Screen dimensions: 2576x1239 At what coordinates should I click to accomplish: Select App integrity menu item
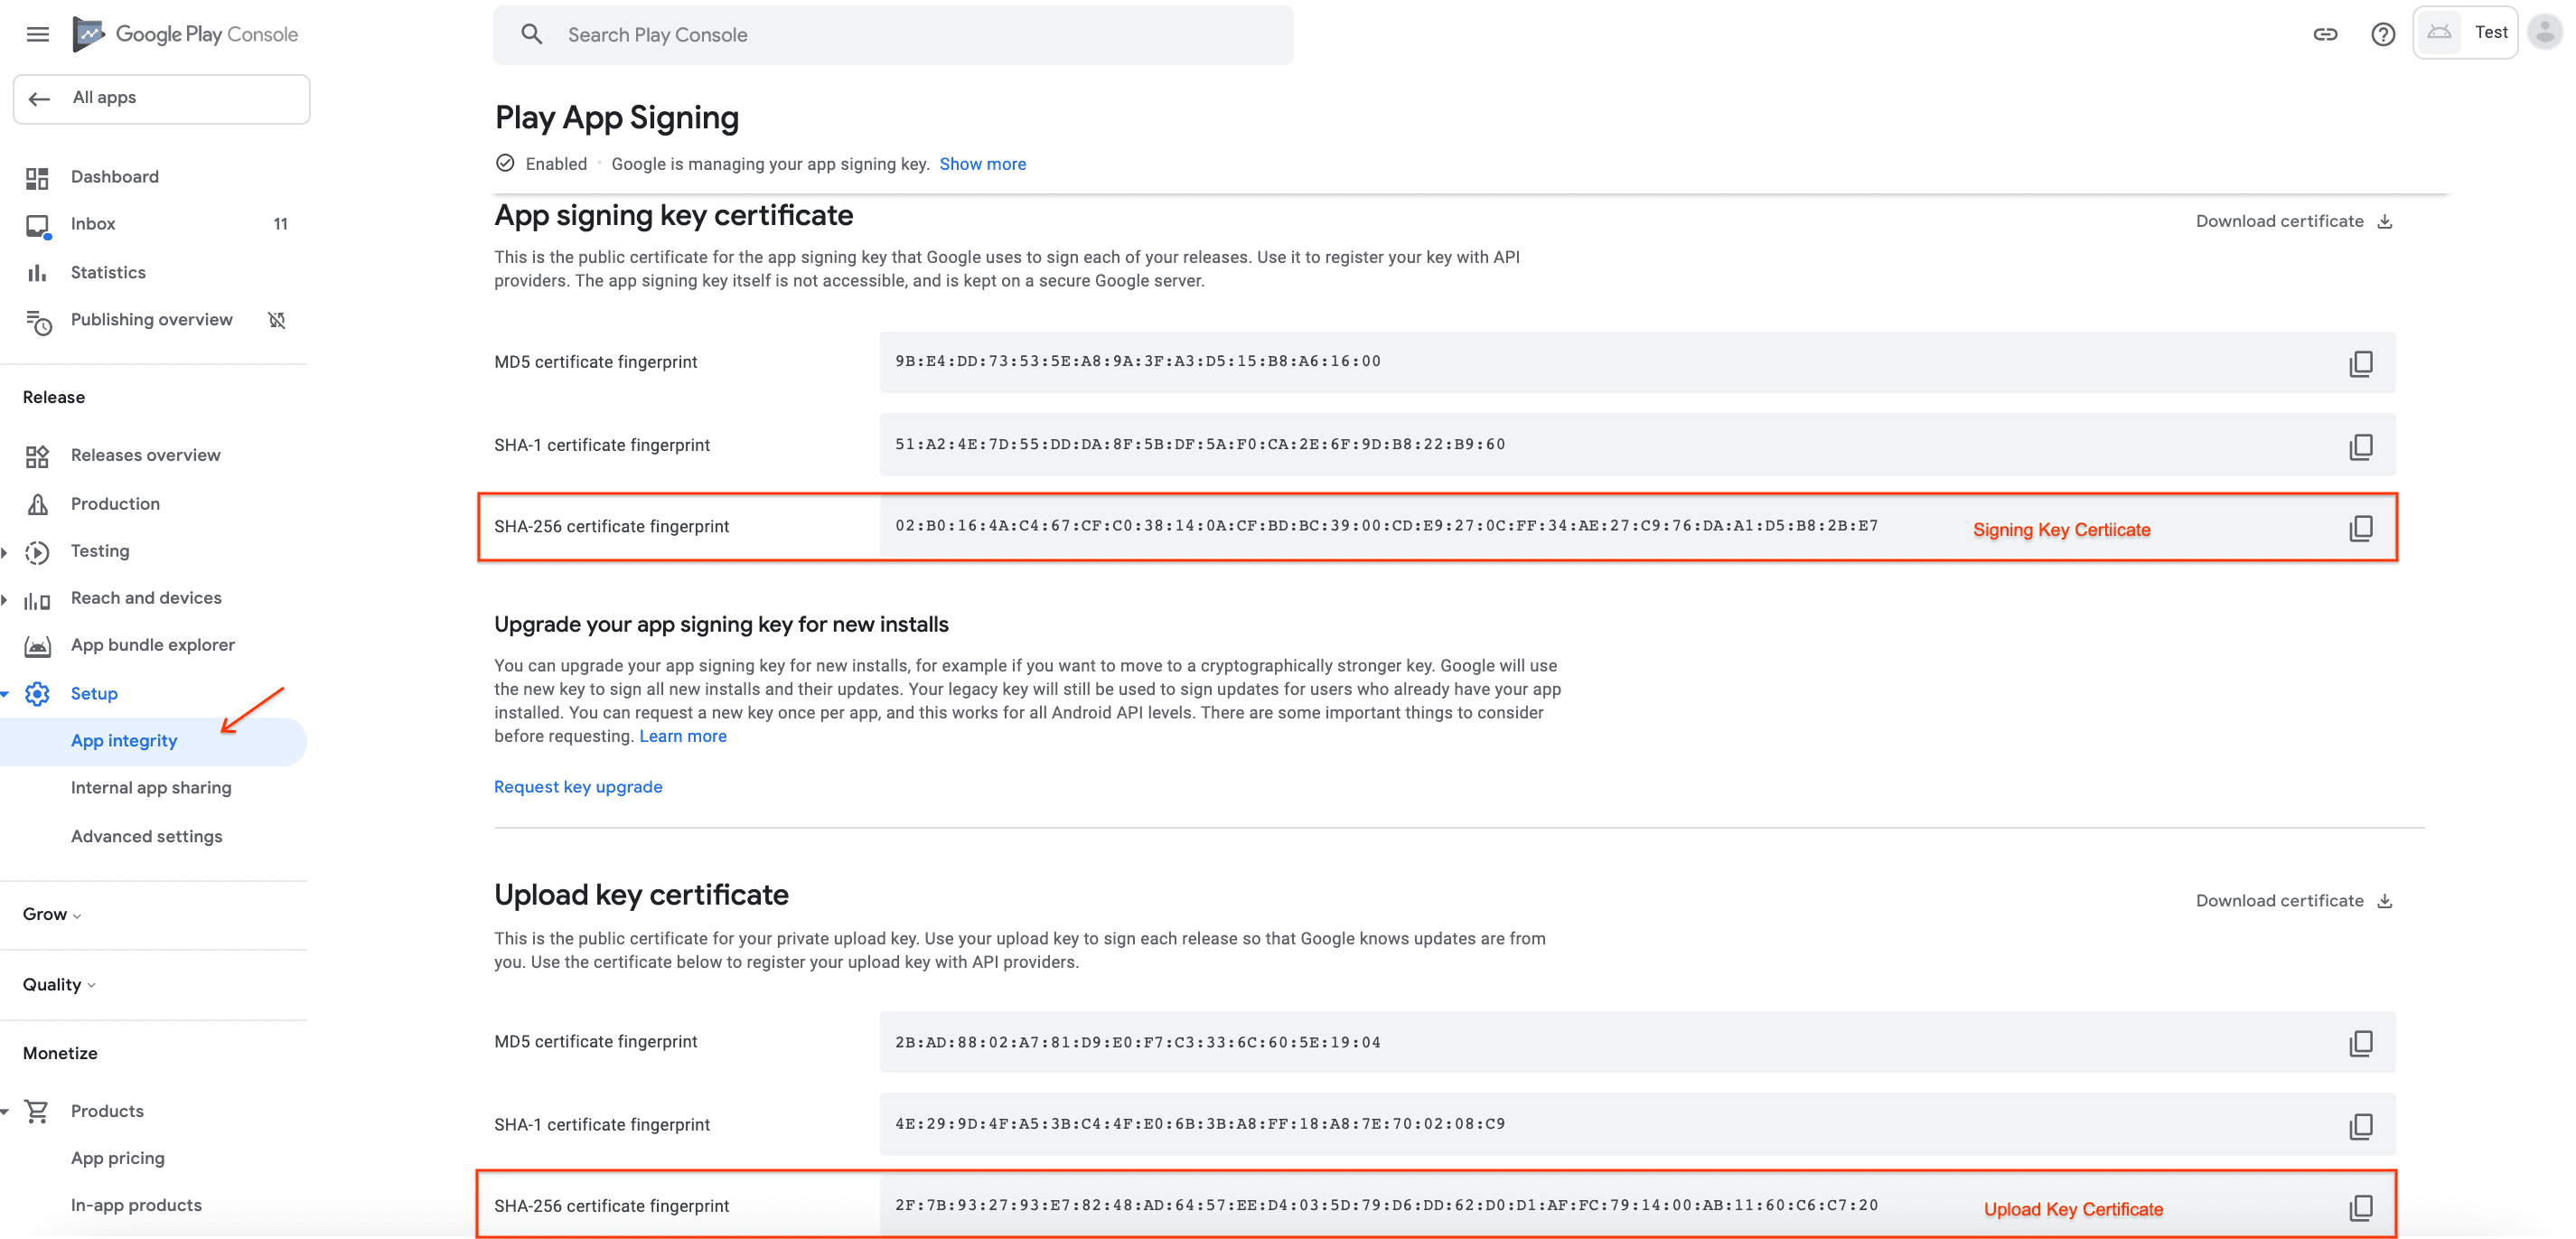tap(123, 739)
